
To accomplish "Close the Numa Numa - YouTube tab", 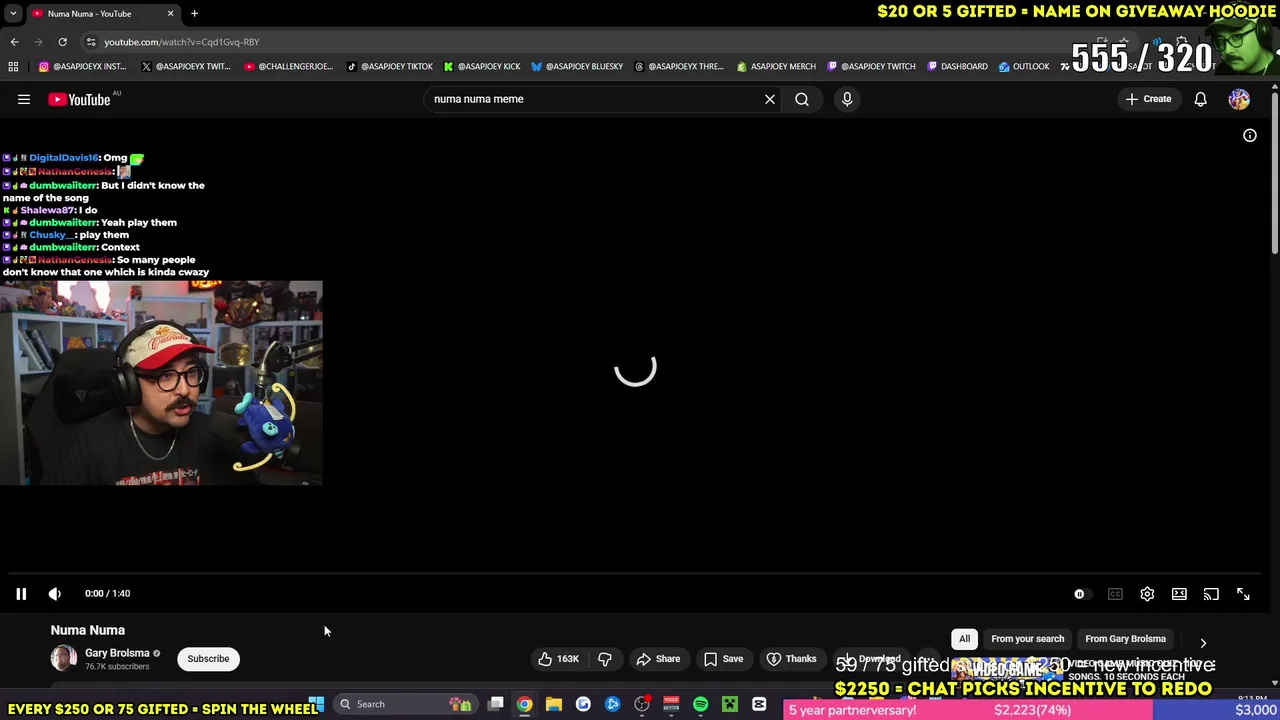I will click(170, 14).
